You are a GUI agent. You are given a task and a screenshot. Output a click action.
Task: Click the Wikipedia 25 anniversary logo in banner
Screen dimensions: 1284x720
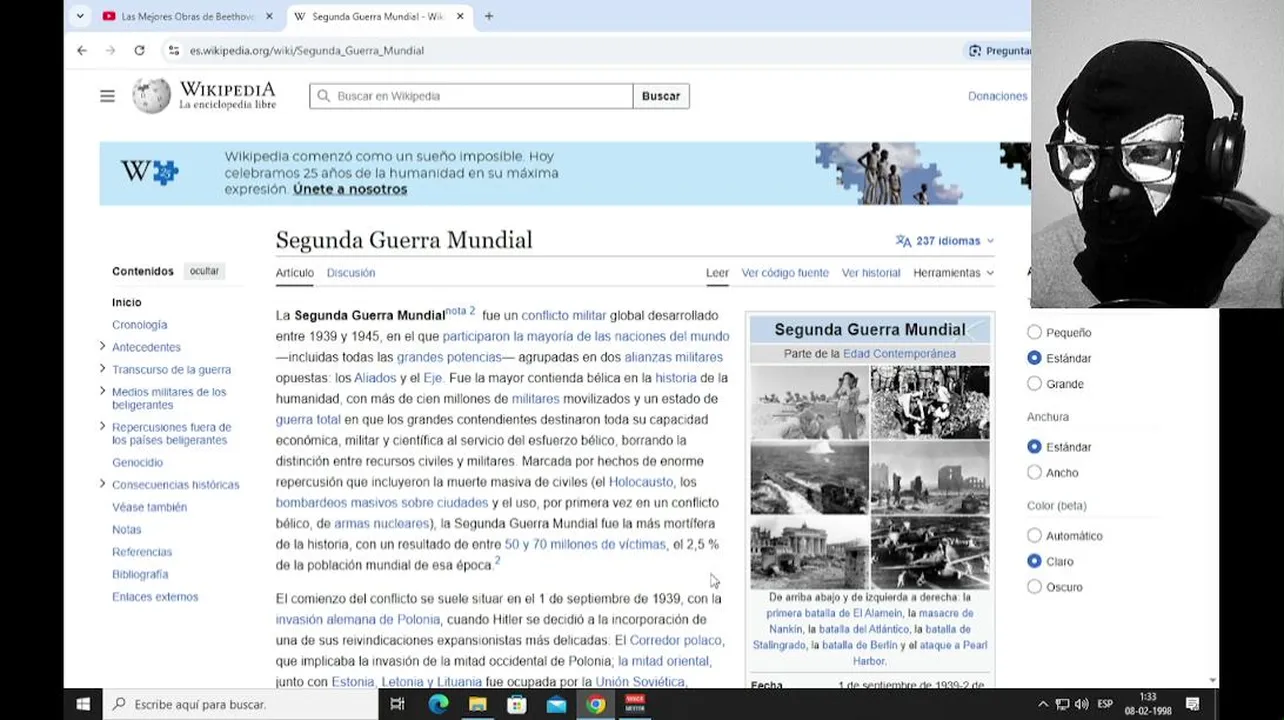click(149, 172)
